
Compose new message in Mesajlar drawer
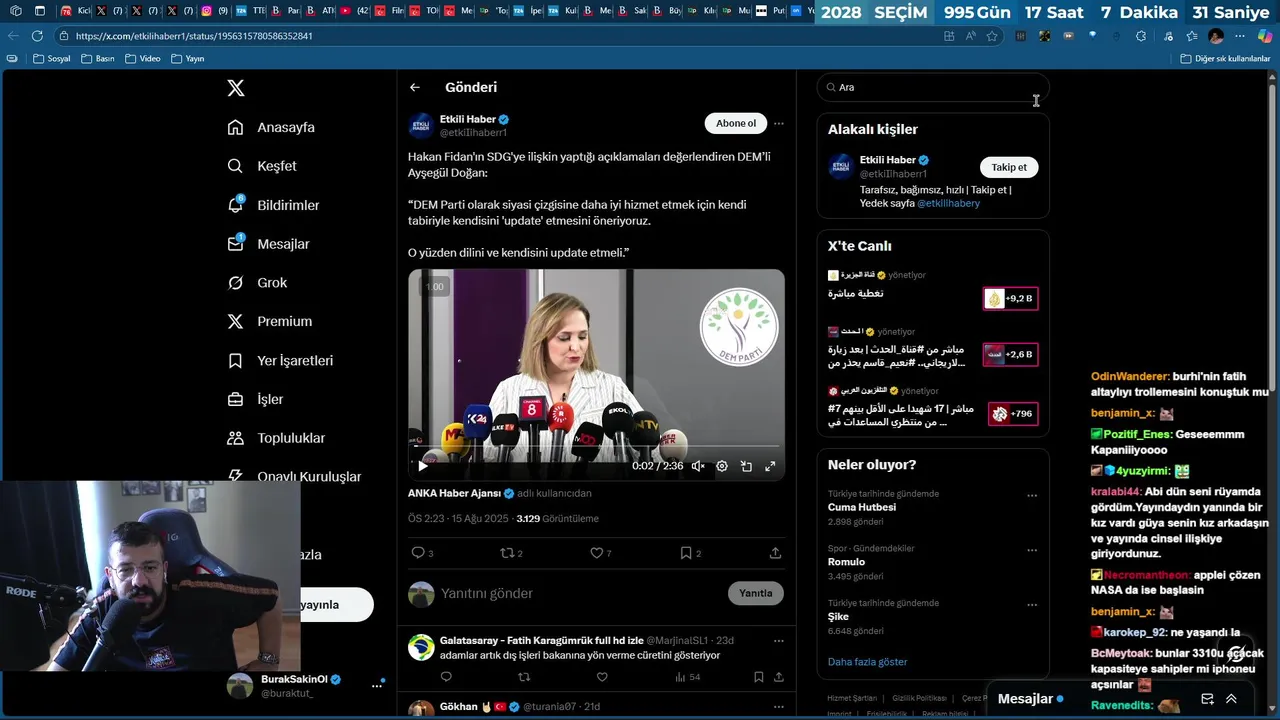pos(1207,699)
